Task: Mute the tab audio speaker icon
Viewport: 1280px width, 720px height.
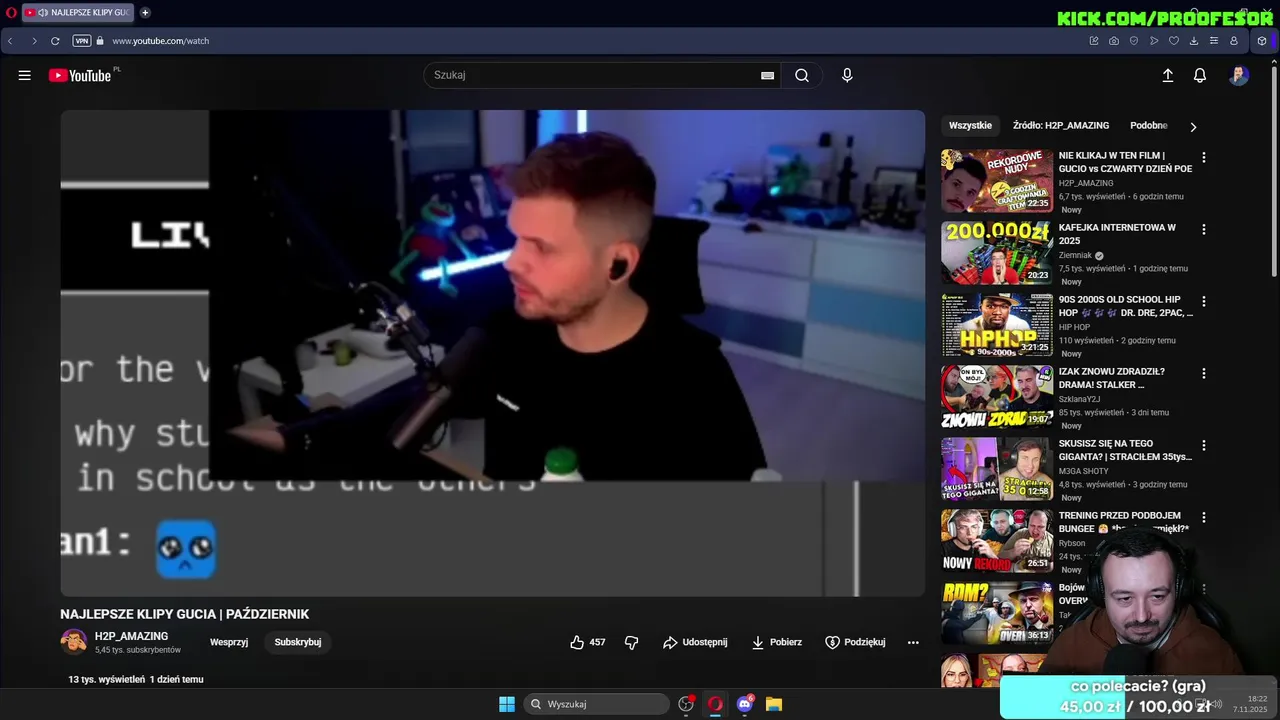Action: (43, 13)
